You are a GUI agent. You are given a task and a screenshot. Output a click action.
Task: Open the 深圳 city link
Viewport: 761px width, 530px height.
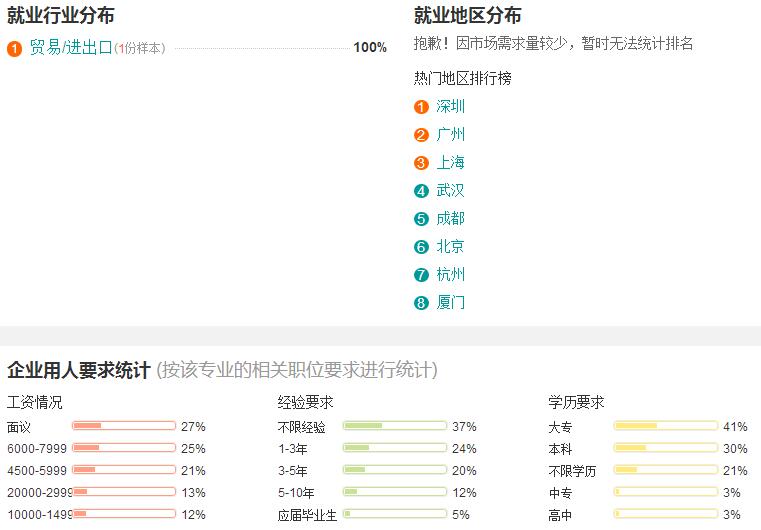click(x=450, y=106)
